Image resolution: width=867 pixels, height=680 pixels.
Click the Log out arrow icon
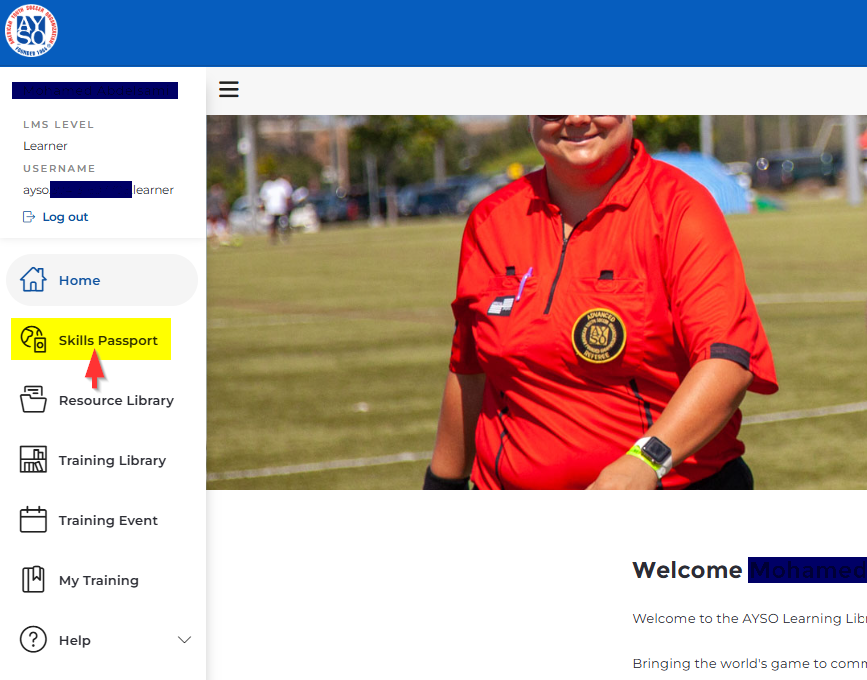point(28,217)
